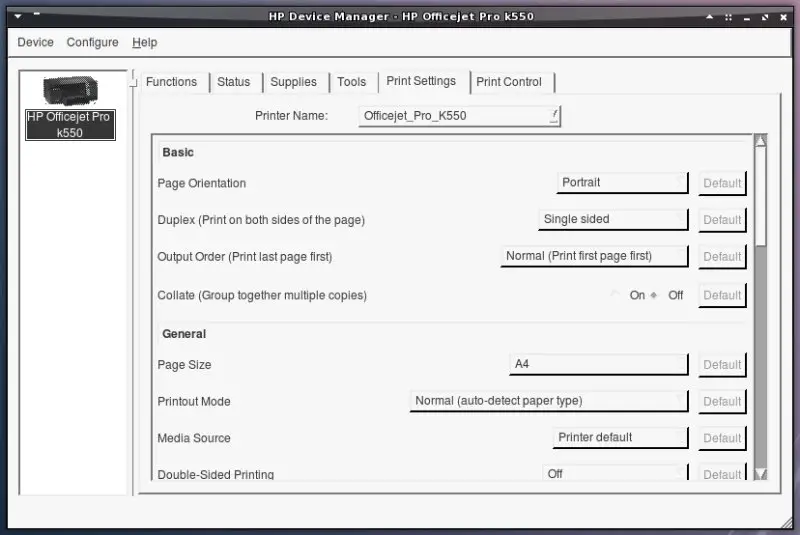Screen dimensions: 800x535
Task: Click the shade-up arrow icon in title bar
Action: point(709,17)
